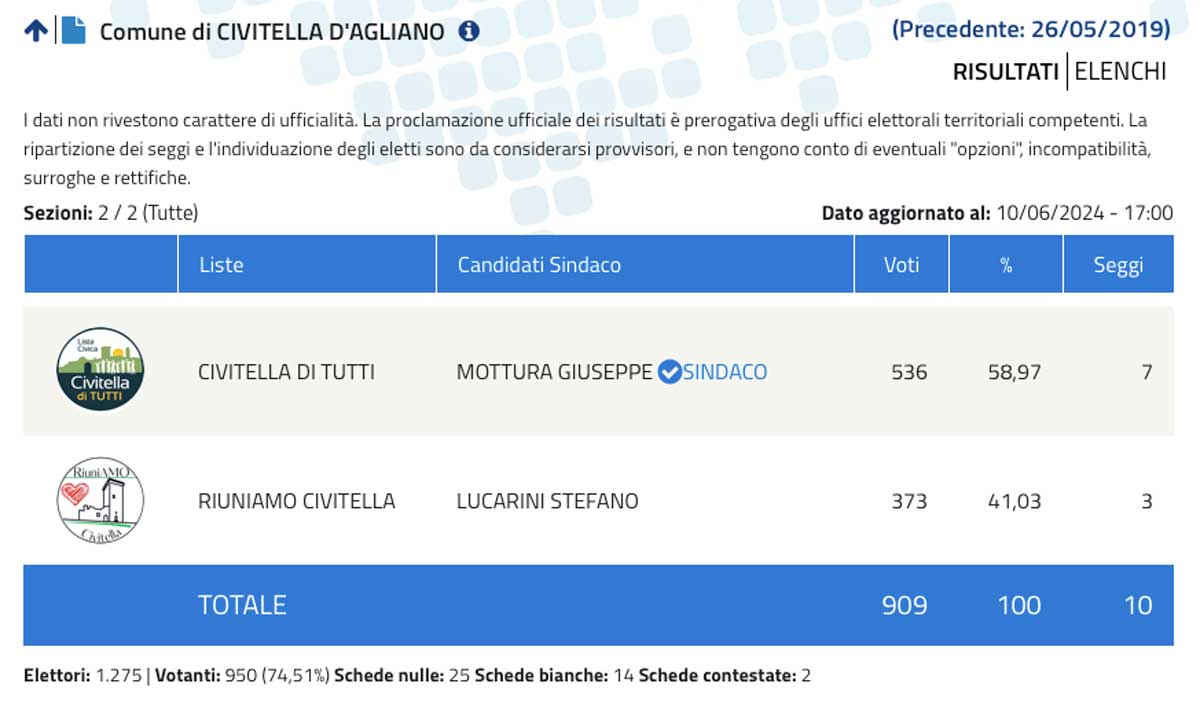
Task: Click the Seggi column header
Action: click(x=1118, y=264)
